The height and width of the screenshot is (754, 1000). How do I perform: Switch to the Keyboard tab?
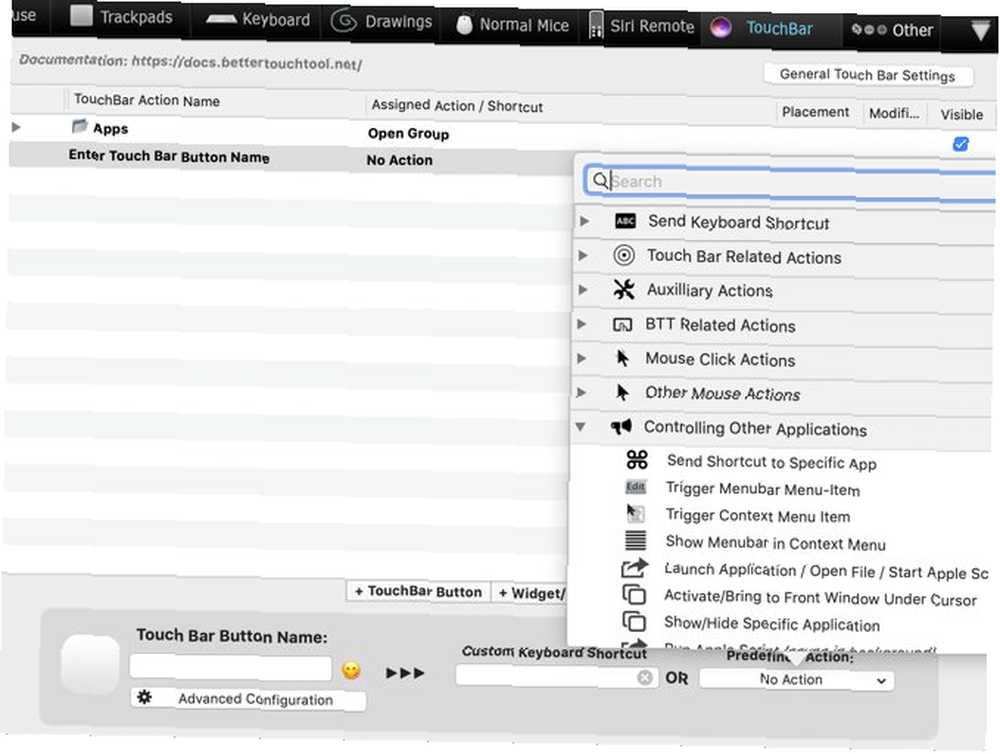click(x=258, y=19)
